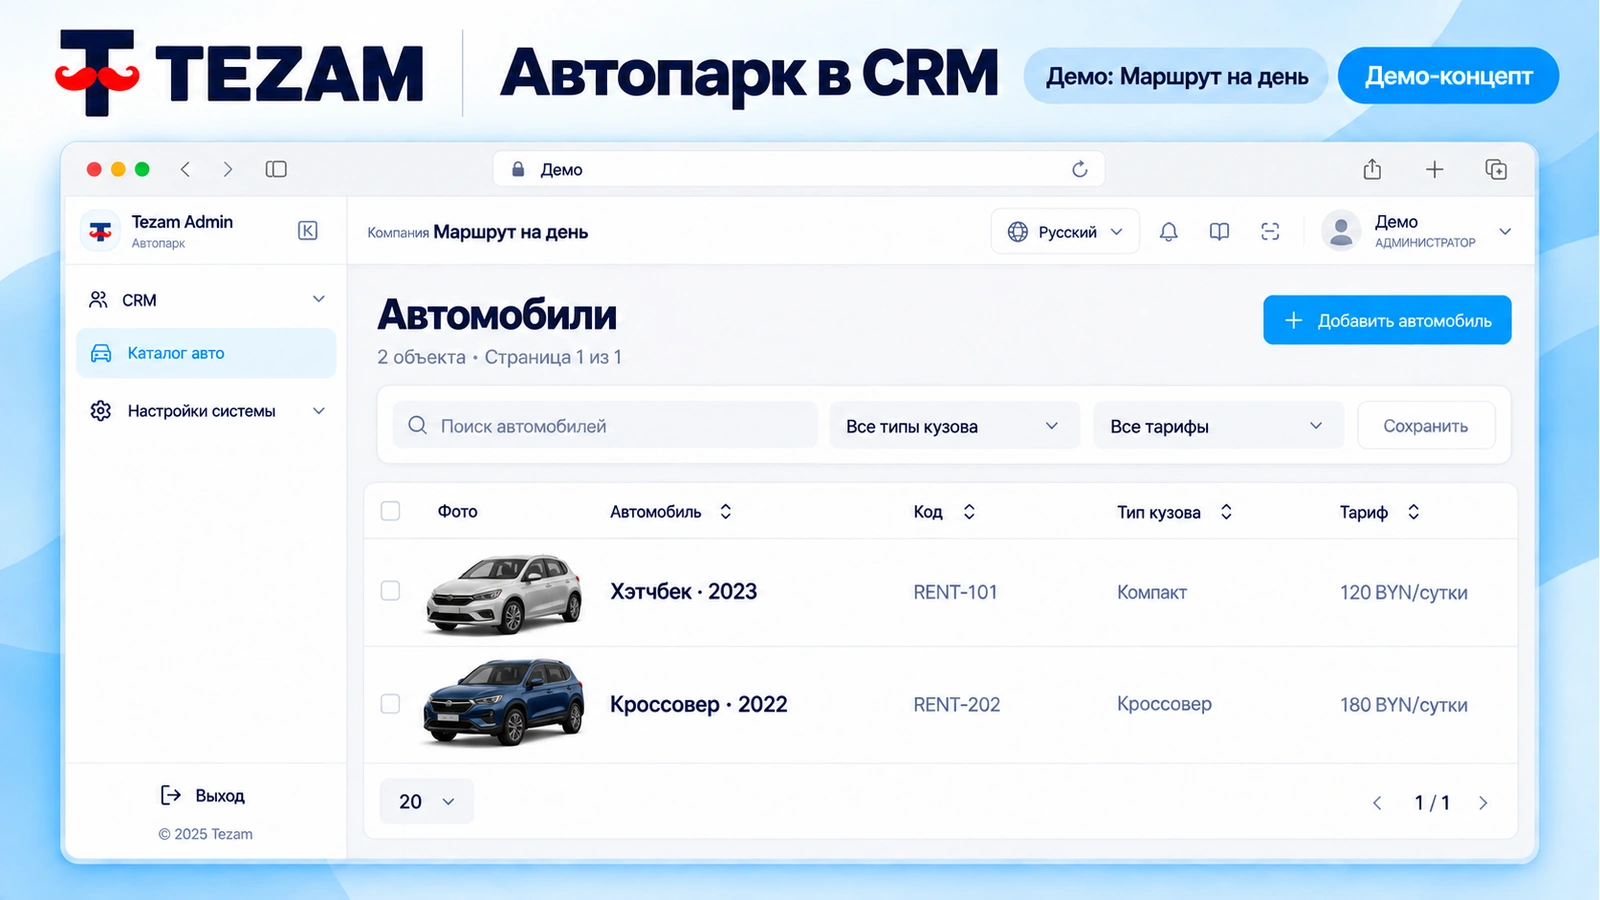
Task: Expand the CRM sidebar section
Action: pyautogui.click(x=206, y=299)
